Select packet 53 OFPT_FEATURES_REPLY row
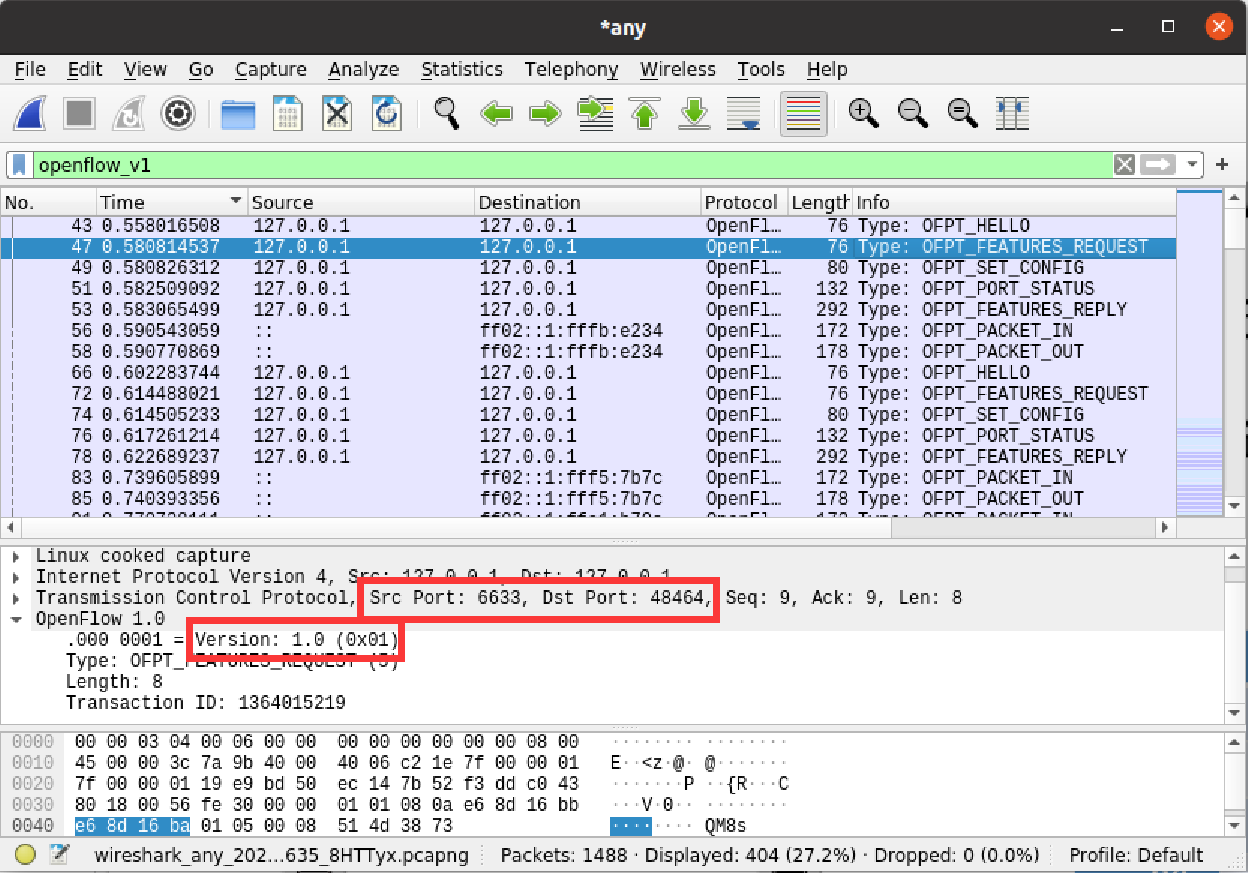The image size is (1248, 873). (588, 310)
